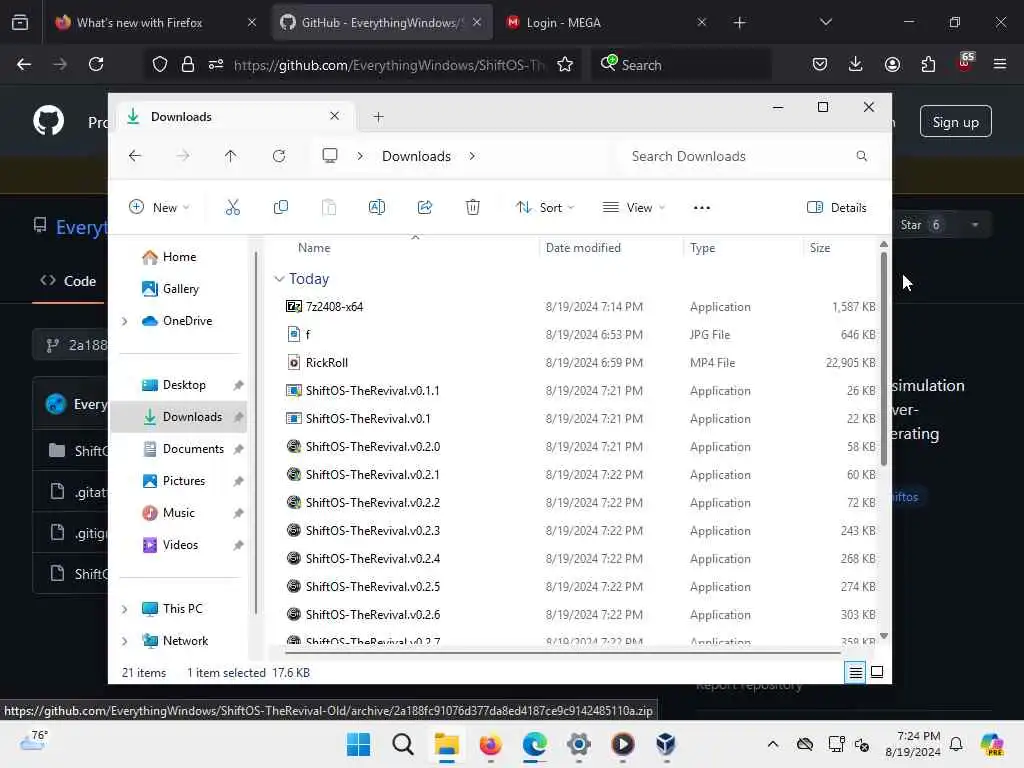Select the 7z2408-x64 file
This screenshot has width=1024, height=768.
point(334,306)
